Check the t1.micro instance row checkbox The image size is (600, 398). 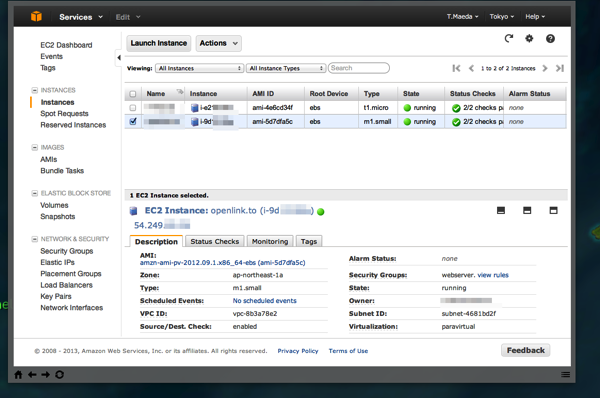click(133, 108)
